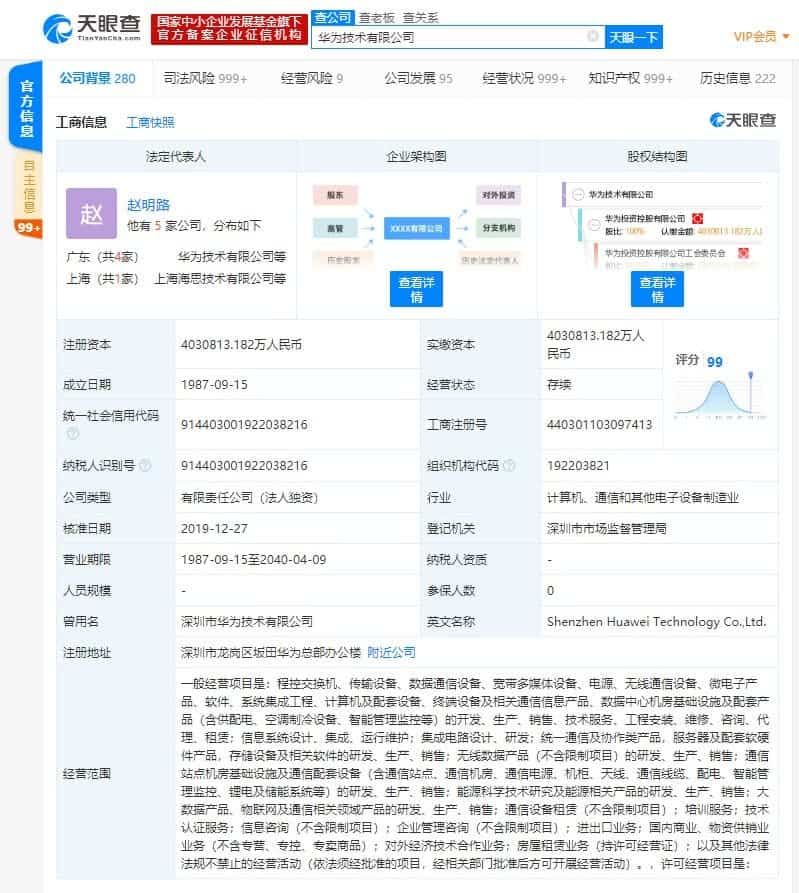Select registration number 440301103097413
This screenshot has height=893, width=799.
coord(599,424)
